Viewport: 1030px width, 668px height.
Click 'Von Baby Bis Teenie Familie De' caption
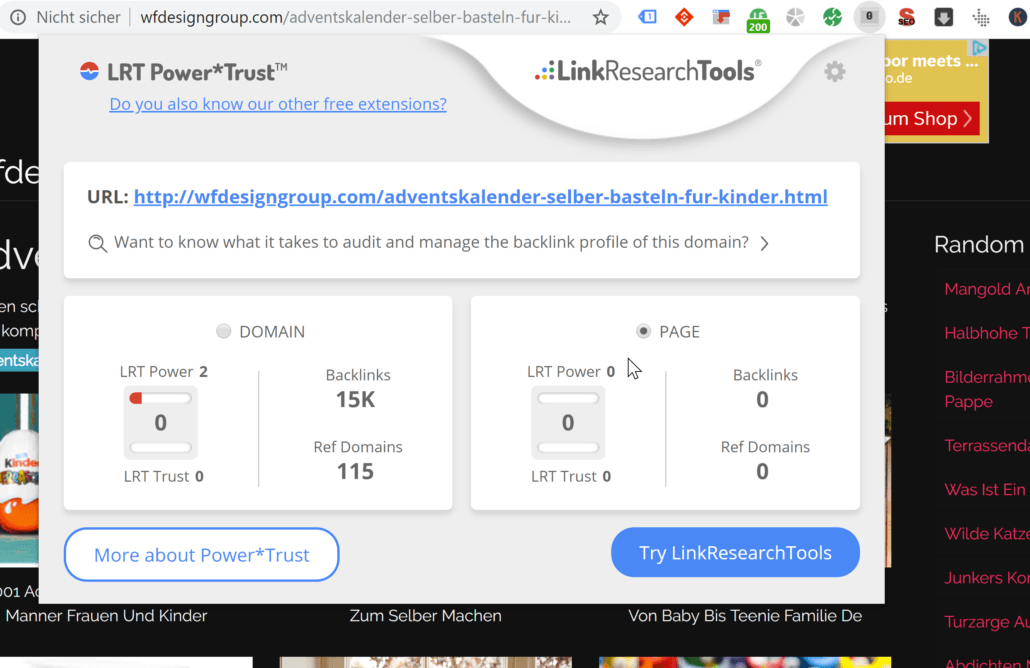(x=745, y=615)
